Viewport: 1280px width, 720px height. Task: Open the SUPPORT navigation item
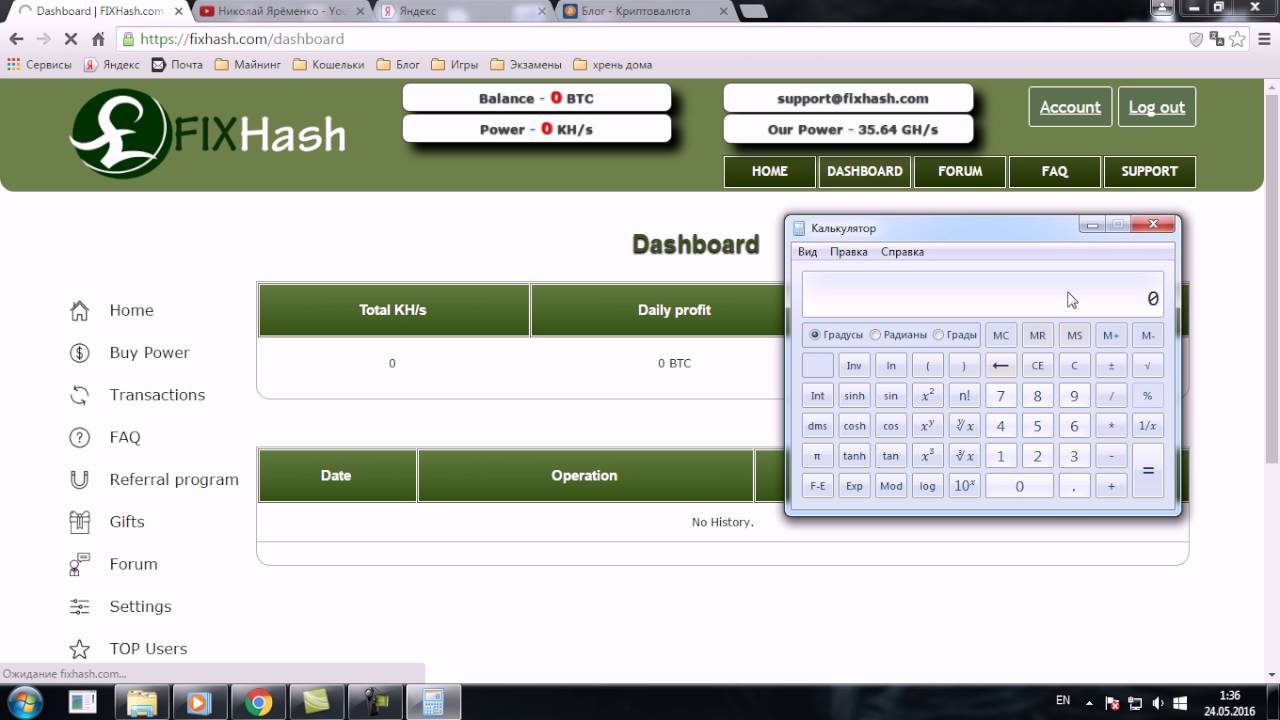(1149, 171)
